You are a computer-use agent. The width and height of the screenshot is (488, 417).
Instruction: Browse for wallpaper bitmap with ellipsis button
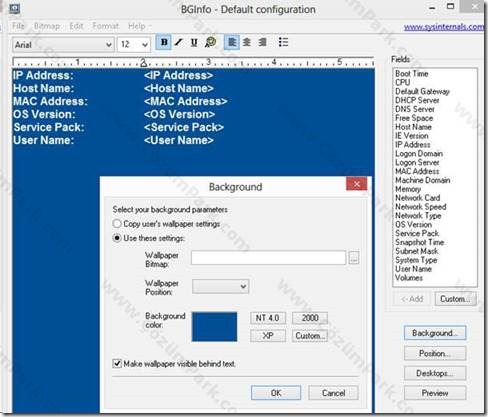354,258
